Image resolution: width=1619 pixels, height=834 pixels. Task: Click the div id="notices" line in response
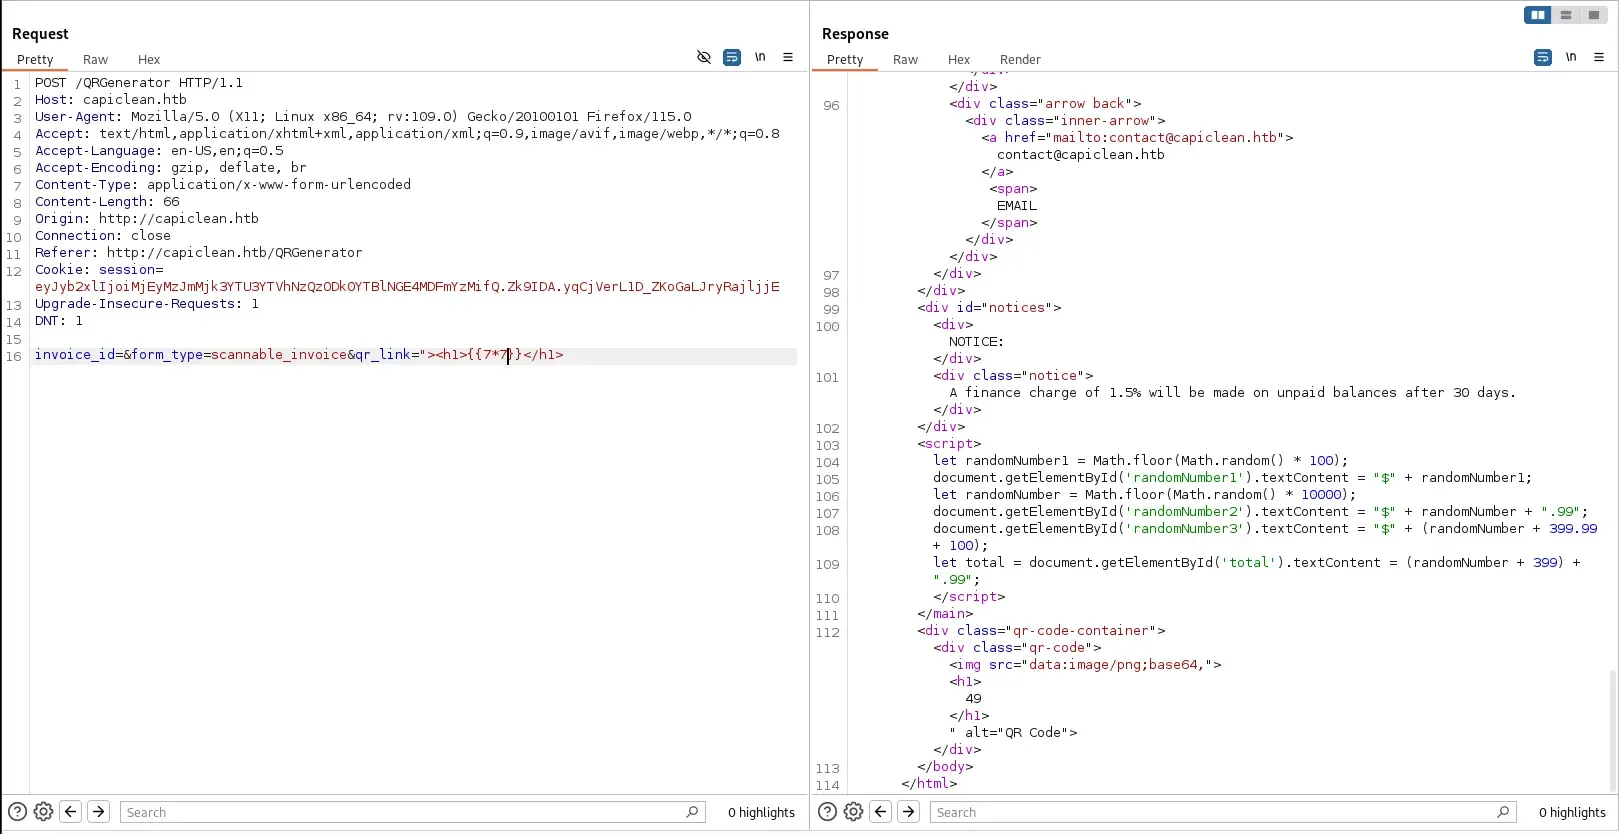pos(989,308)
